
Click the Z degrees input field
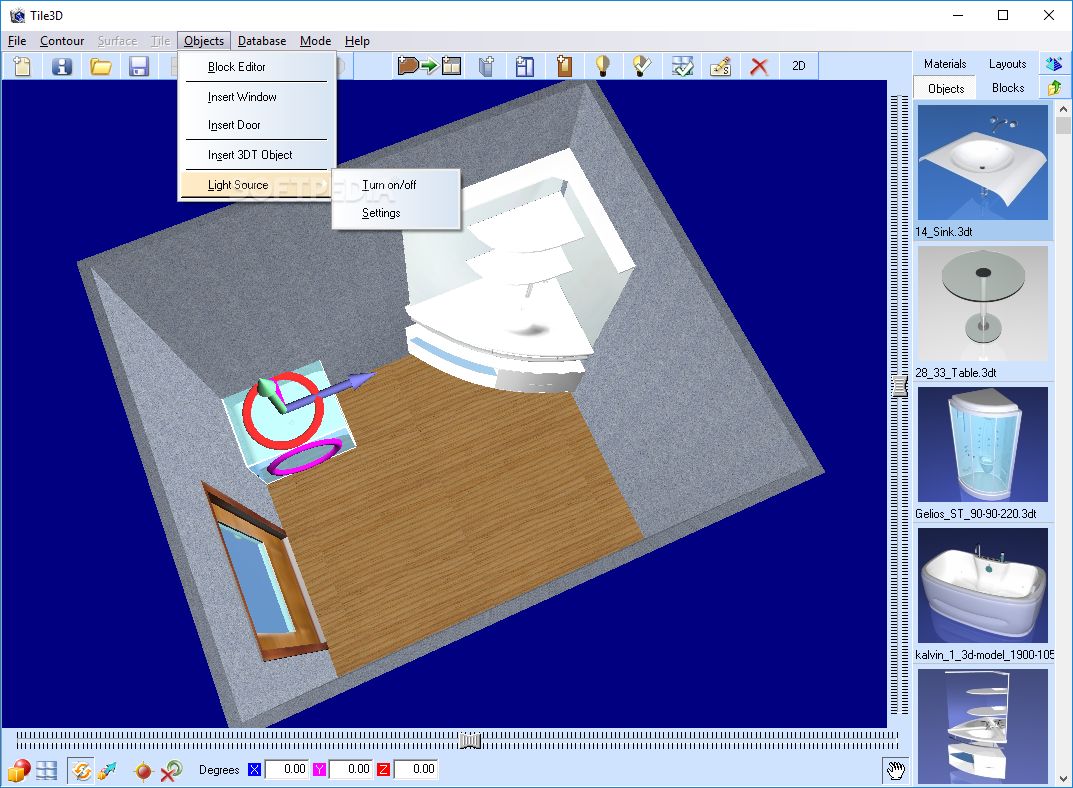click(416, 770)
